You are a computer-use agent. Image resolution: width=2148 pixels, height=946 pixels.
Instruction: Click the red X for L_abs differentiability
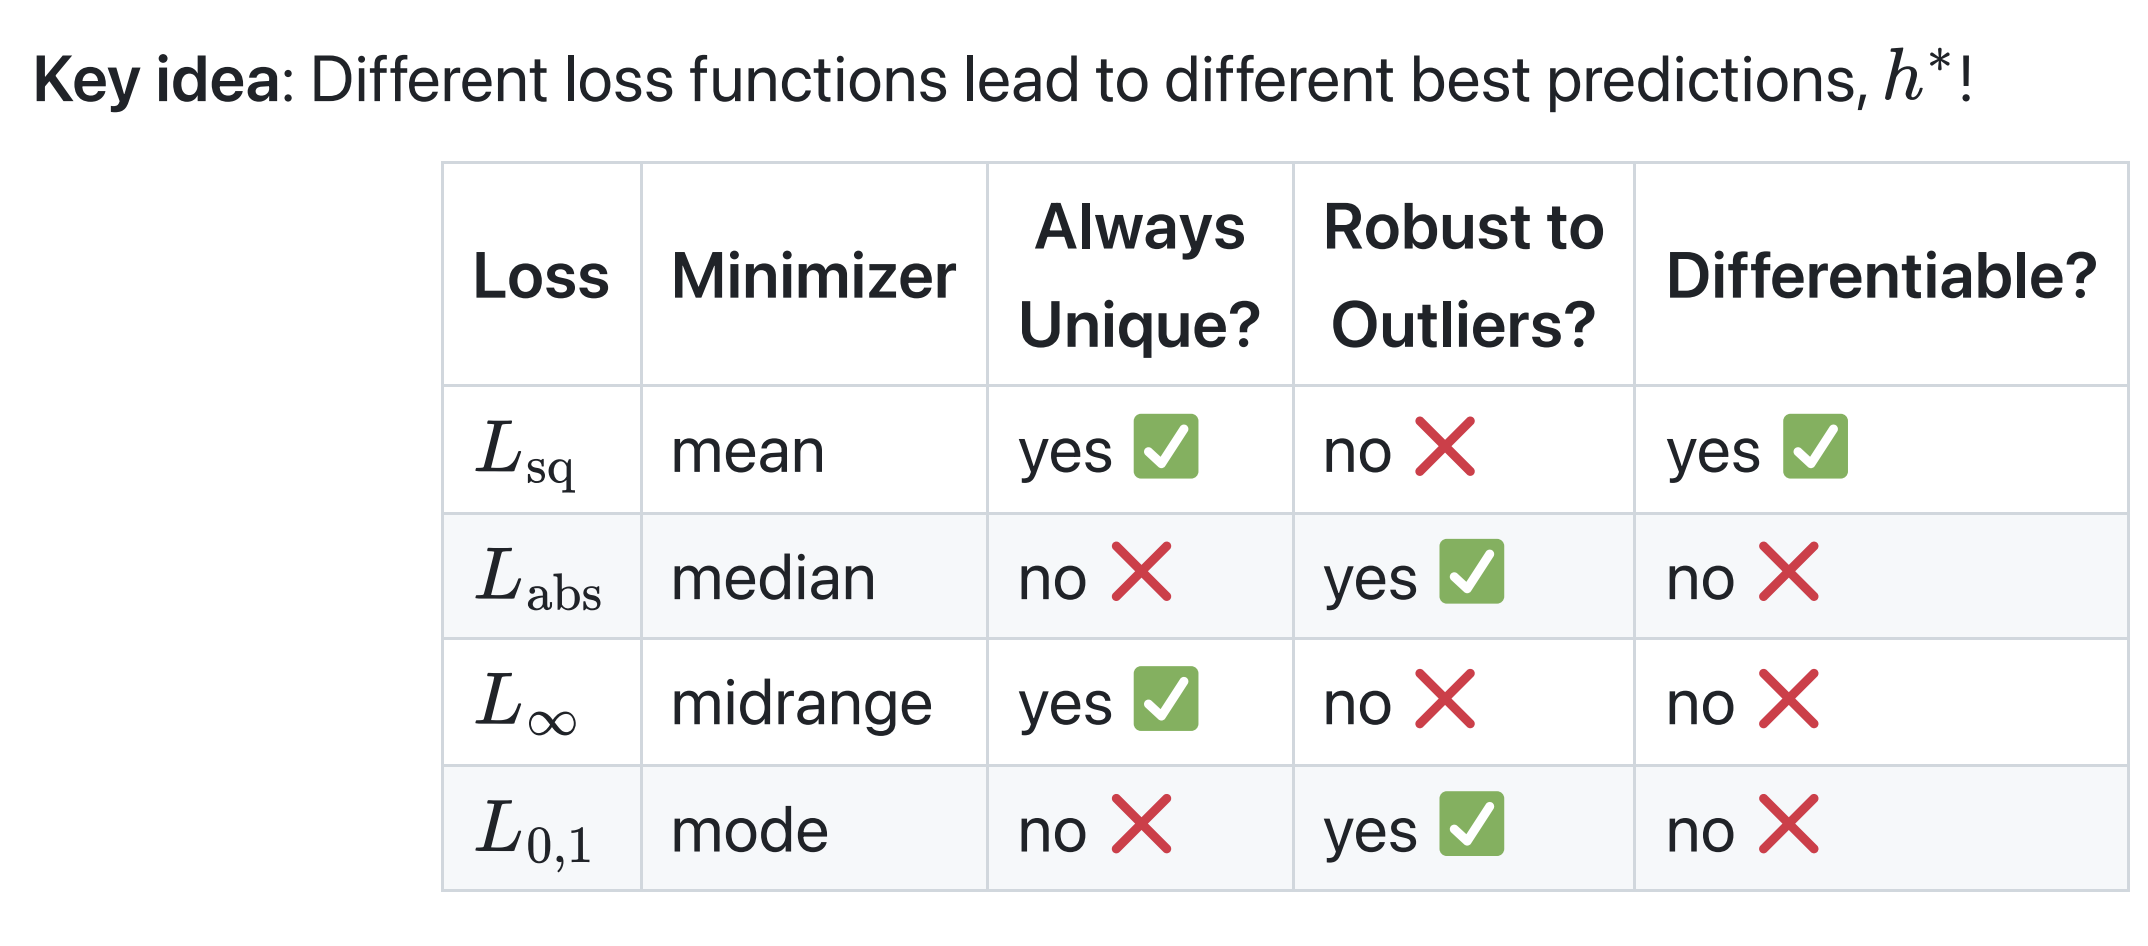[1788, 573]
